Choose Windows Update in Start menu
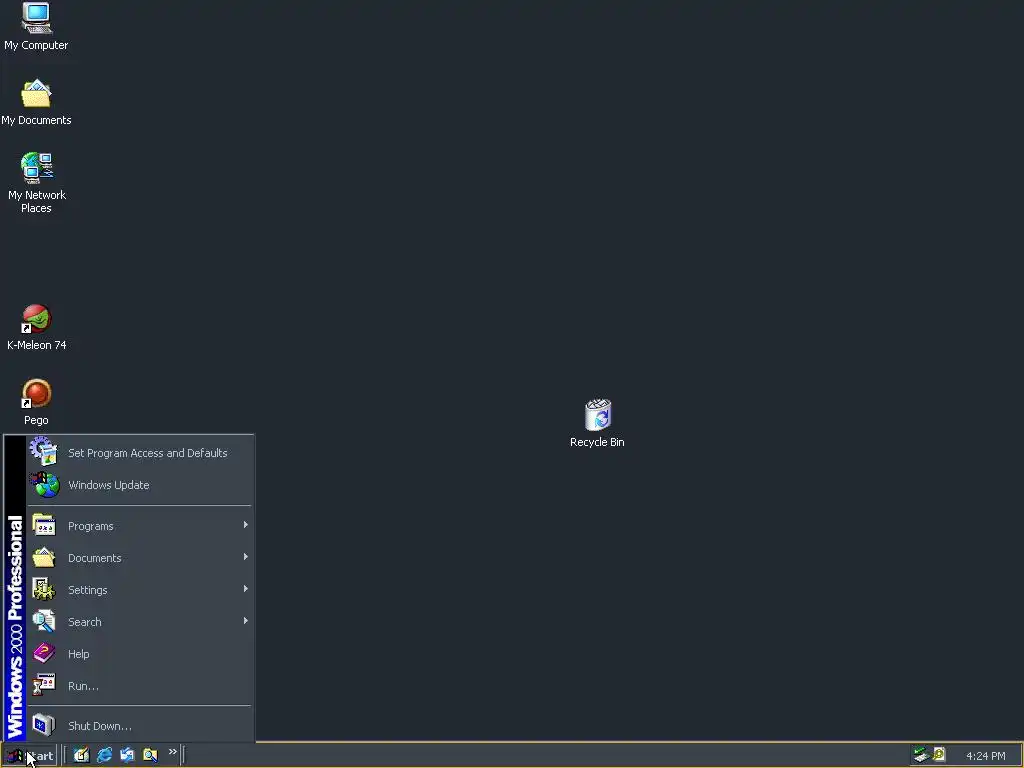 pos(140,485)
